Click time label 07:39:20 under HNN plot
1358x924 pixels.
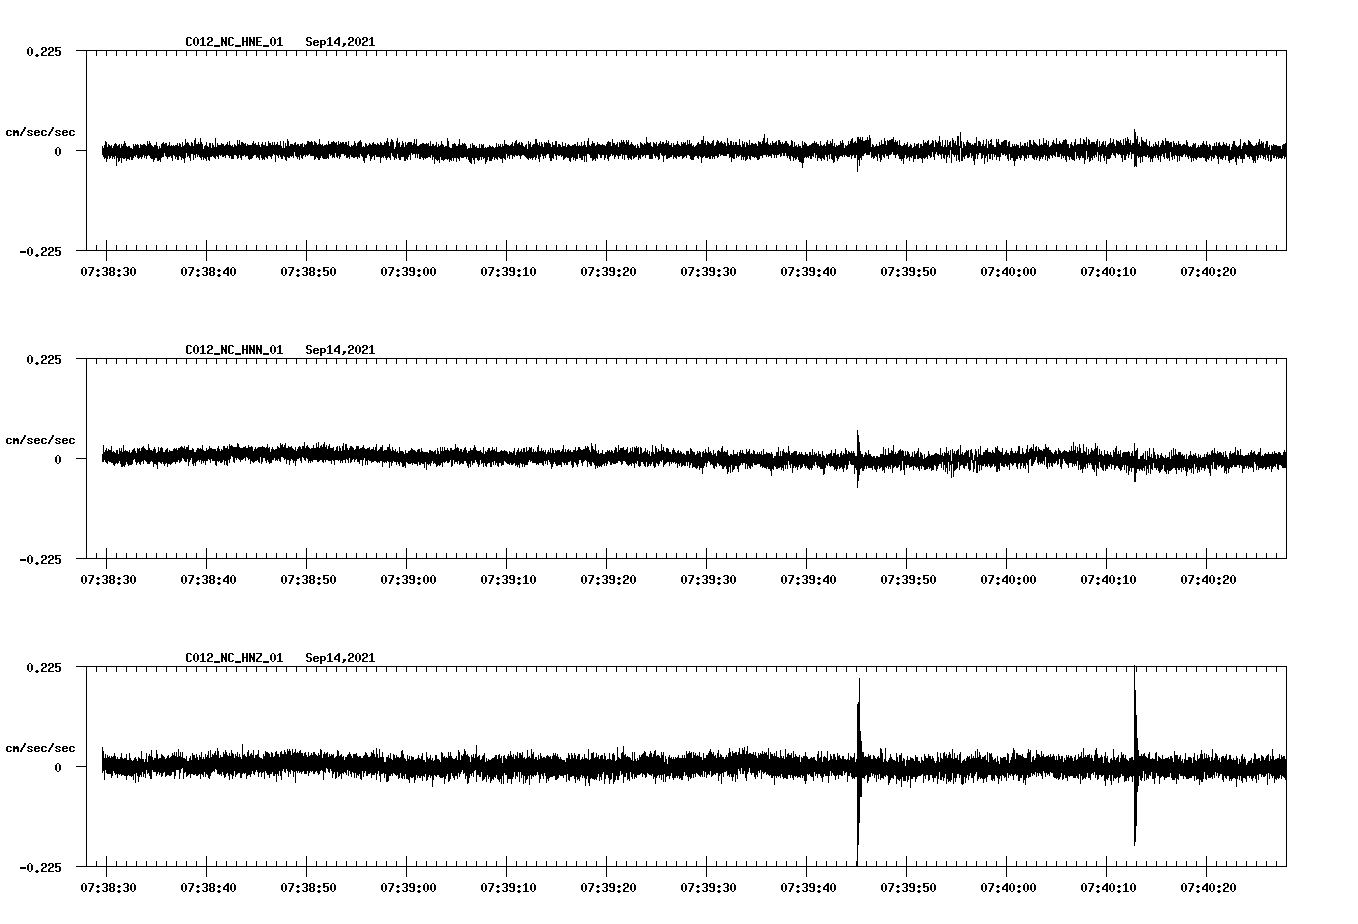[x=608, y=580]
